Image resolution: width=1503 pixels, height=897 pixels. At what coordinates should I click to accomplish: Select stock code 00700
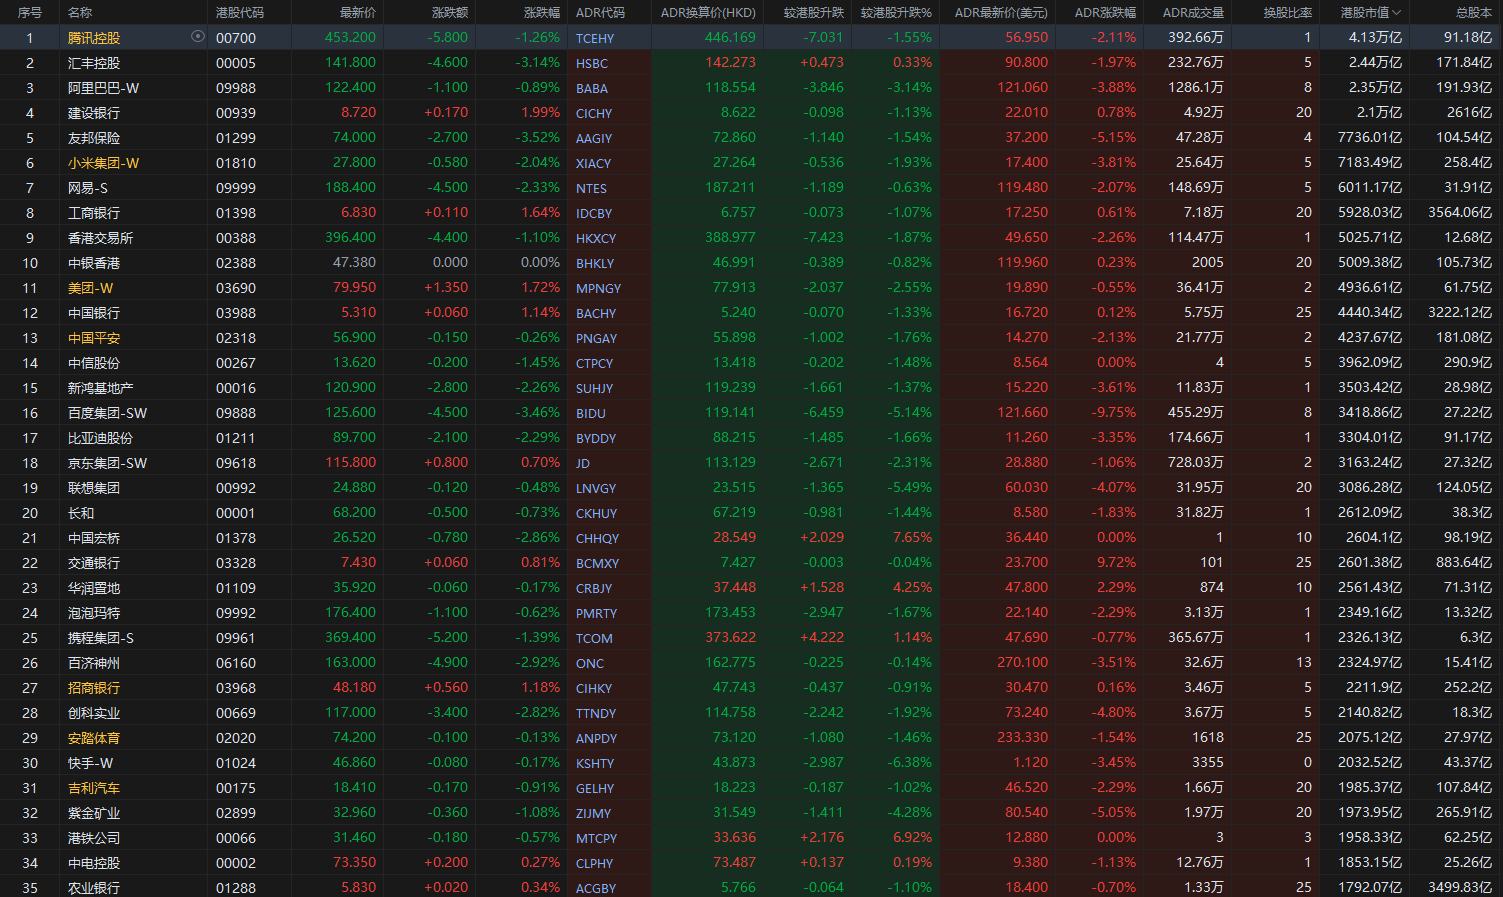coord(236,37)
